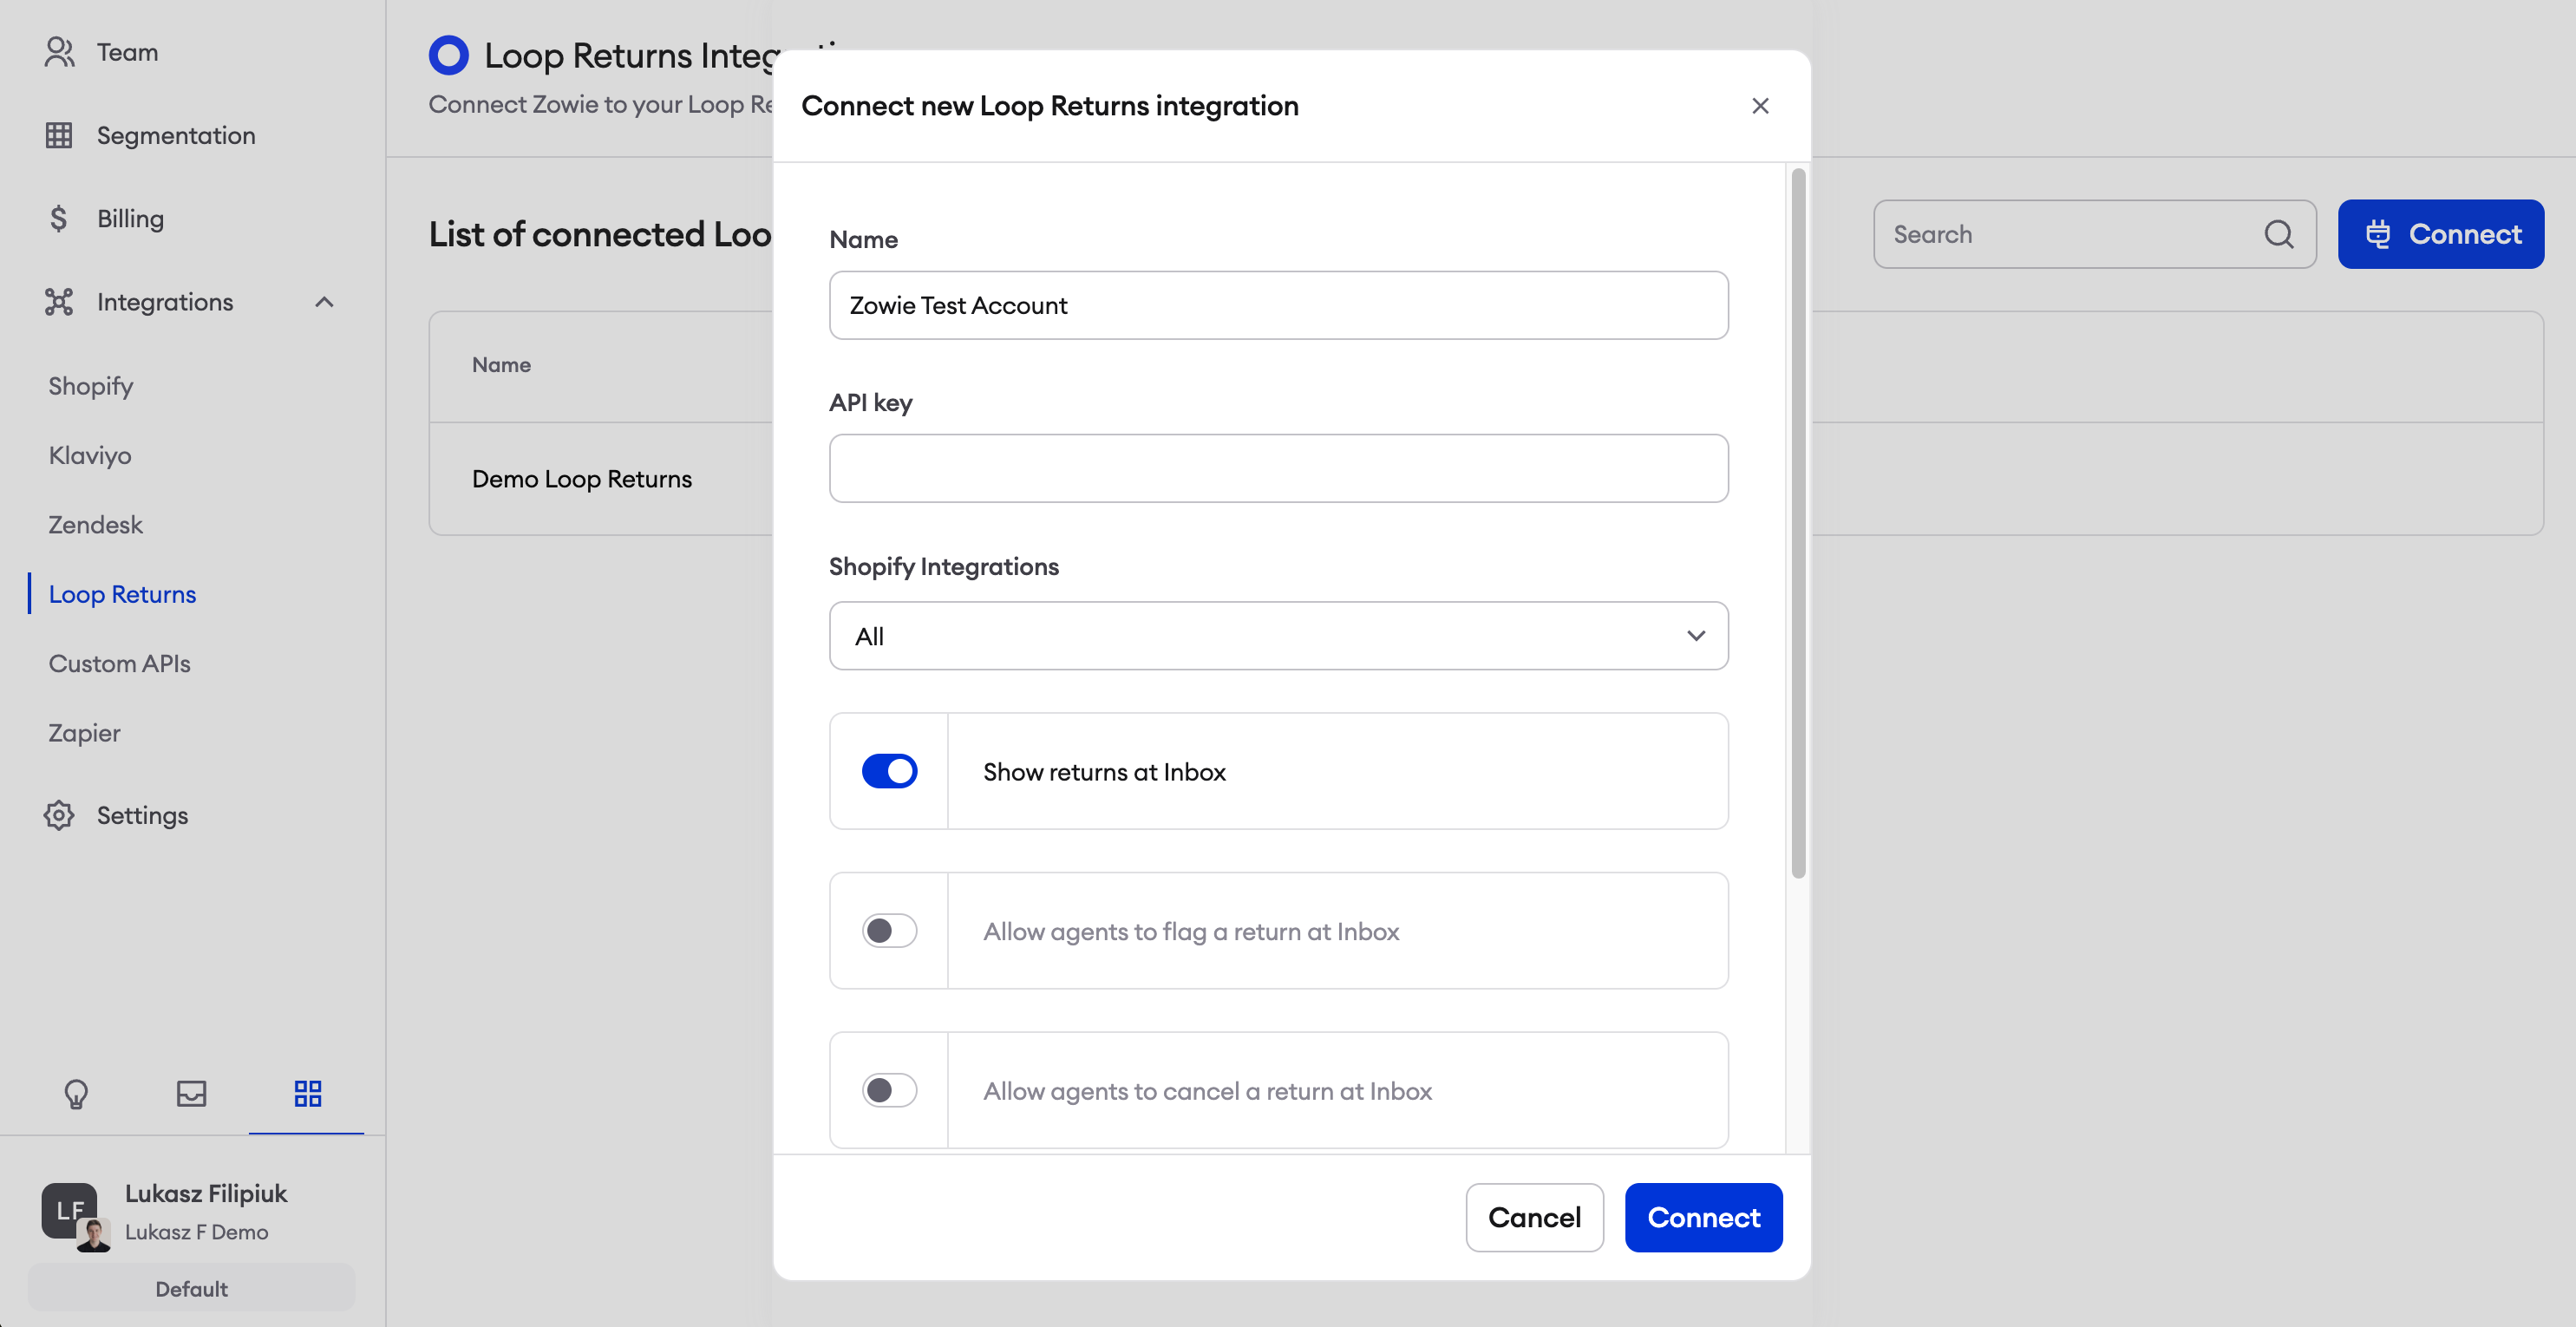Click the Integrations nodes icon
Screen dimensions: 2576x1327
[x=59, y=301]
